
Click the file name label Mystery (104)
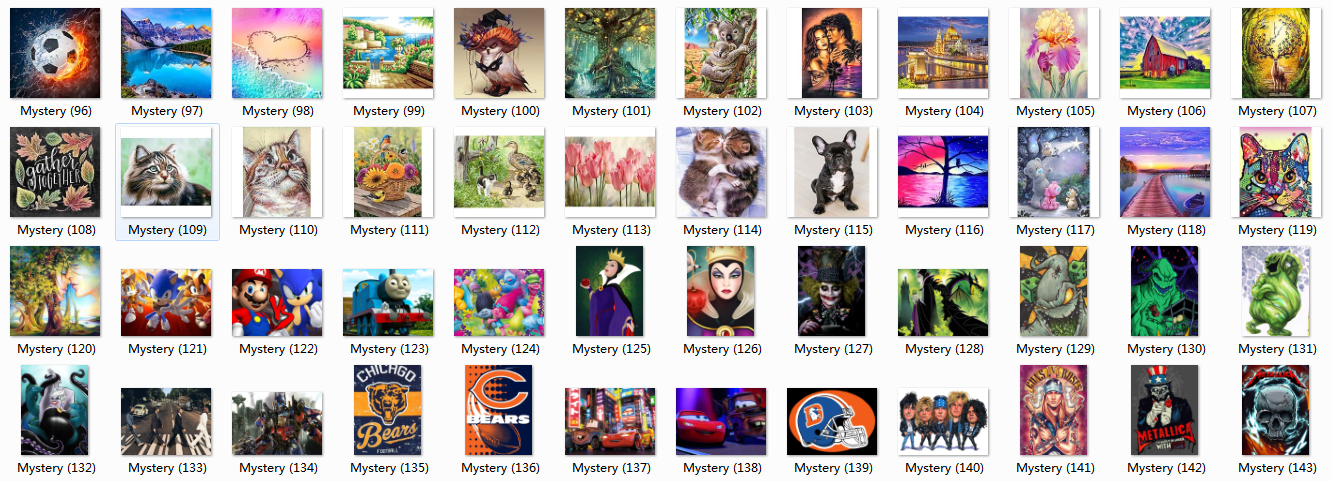click(x=943, y=111)
